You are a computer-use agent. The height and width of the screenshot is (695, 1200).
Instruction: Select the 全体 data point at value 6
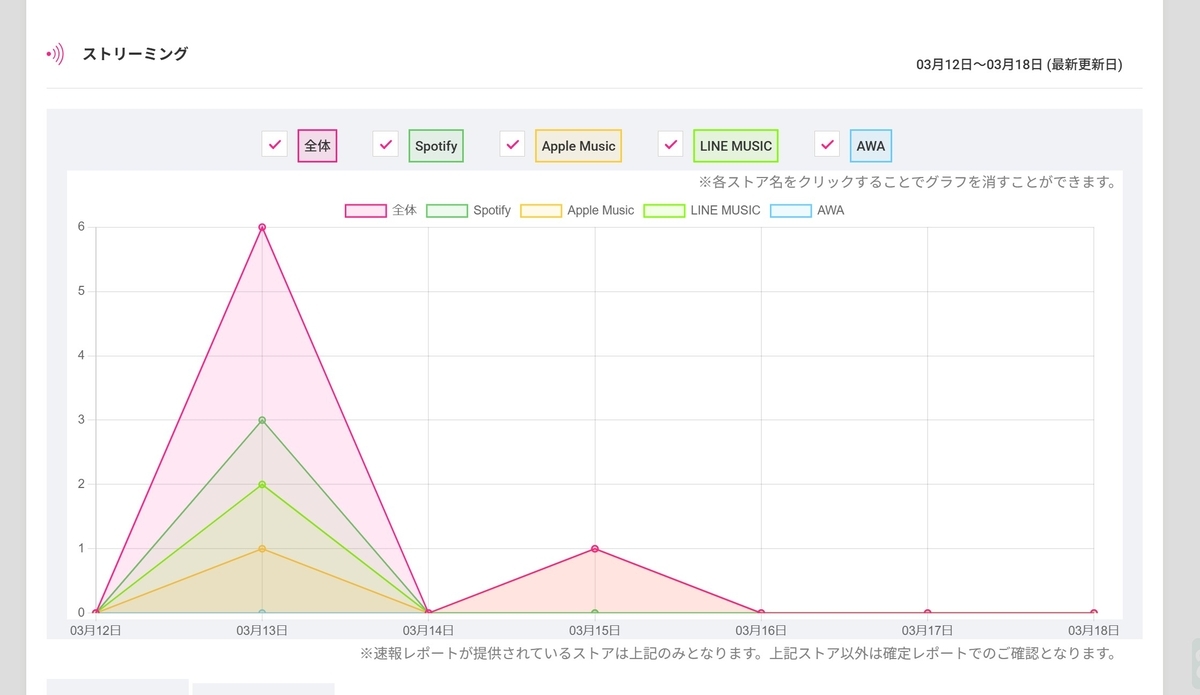point(262,227)
